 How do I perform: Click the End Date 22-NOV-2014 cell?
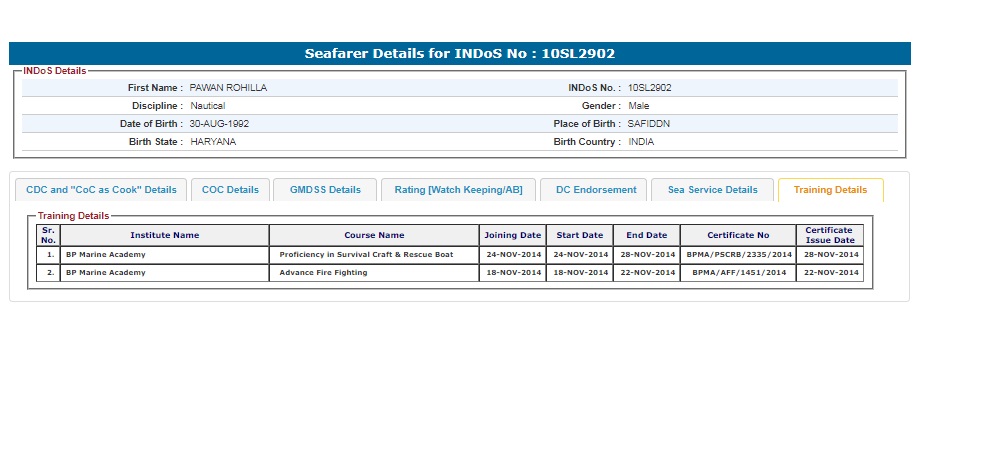[647, 273]
